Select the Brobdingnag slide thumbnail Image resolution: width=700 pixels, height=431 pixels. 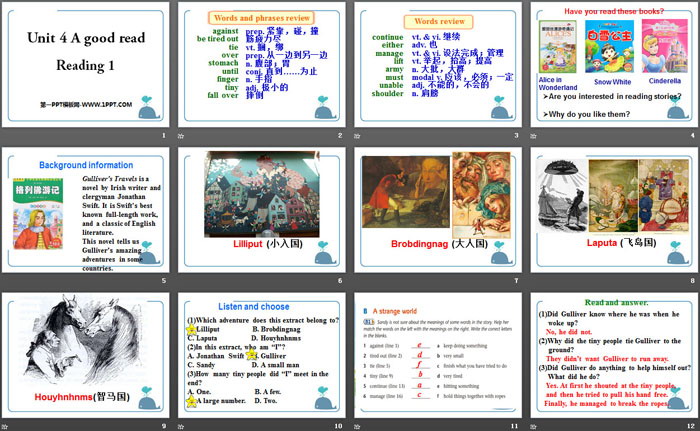(x=438, y=210)
